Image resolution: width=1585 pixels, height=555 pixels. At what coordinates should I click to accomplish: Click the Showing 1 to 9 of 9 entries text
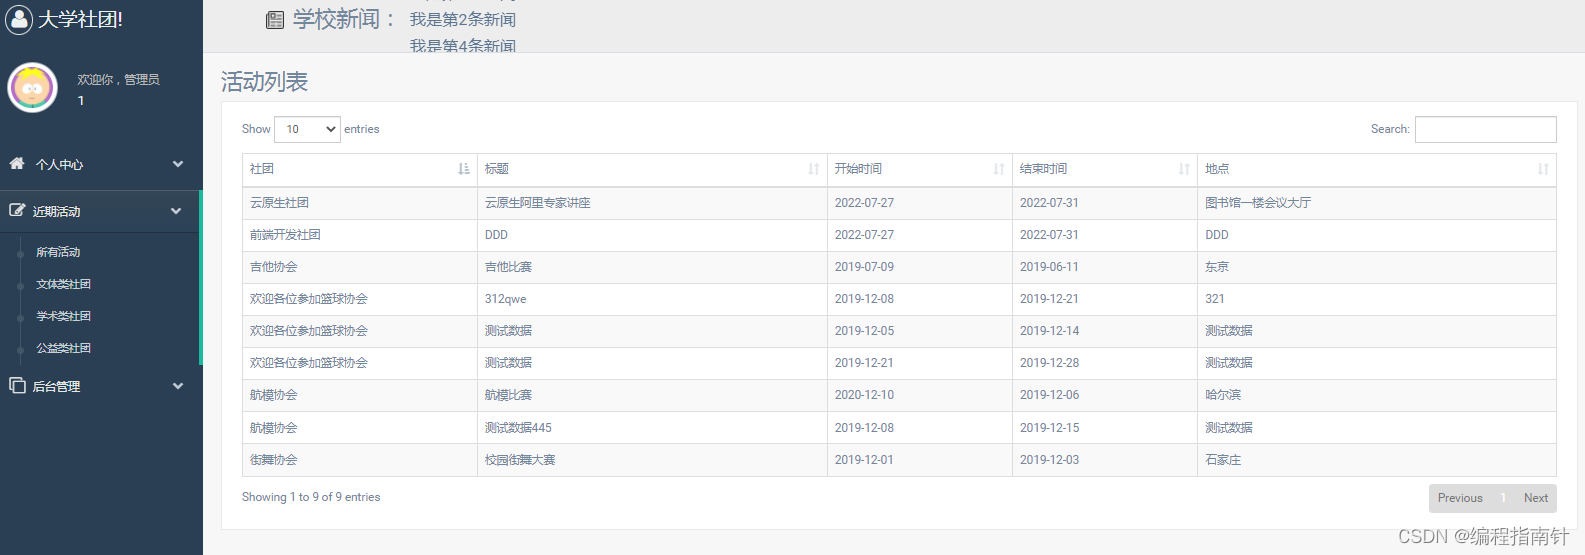click(311, 497)
